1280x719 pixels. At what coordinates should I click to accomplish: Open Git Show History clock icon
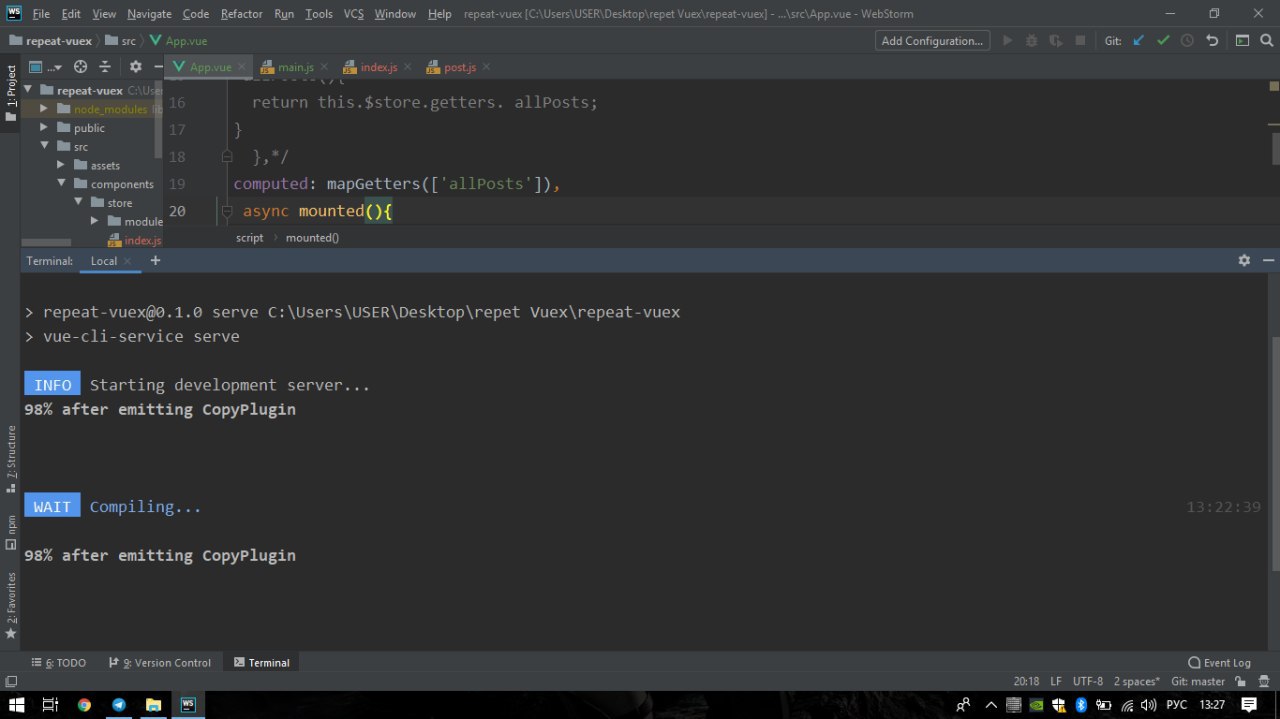coord(1187,41)
